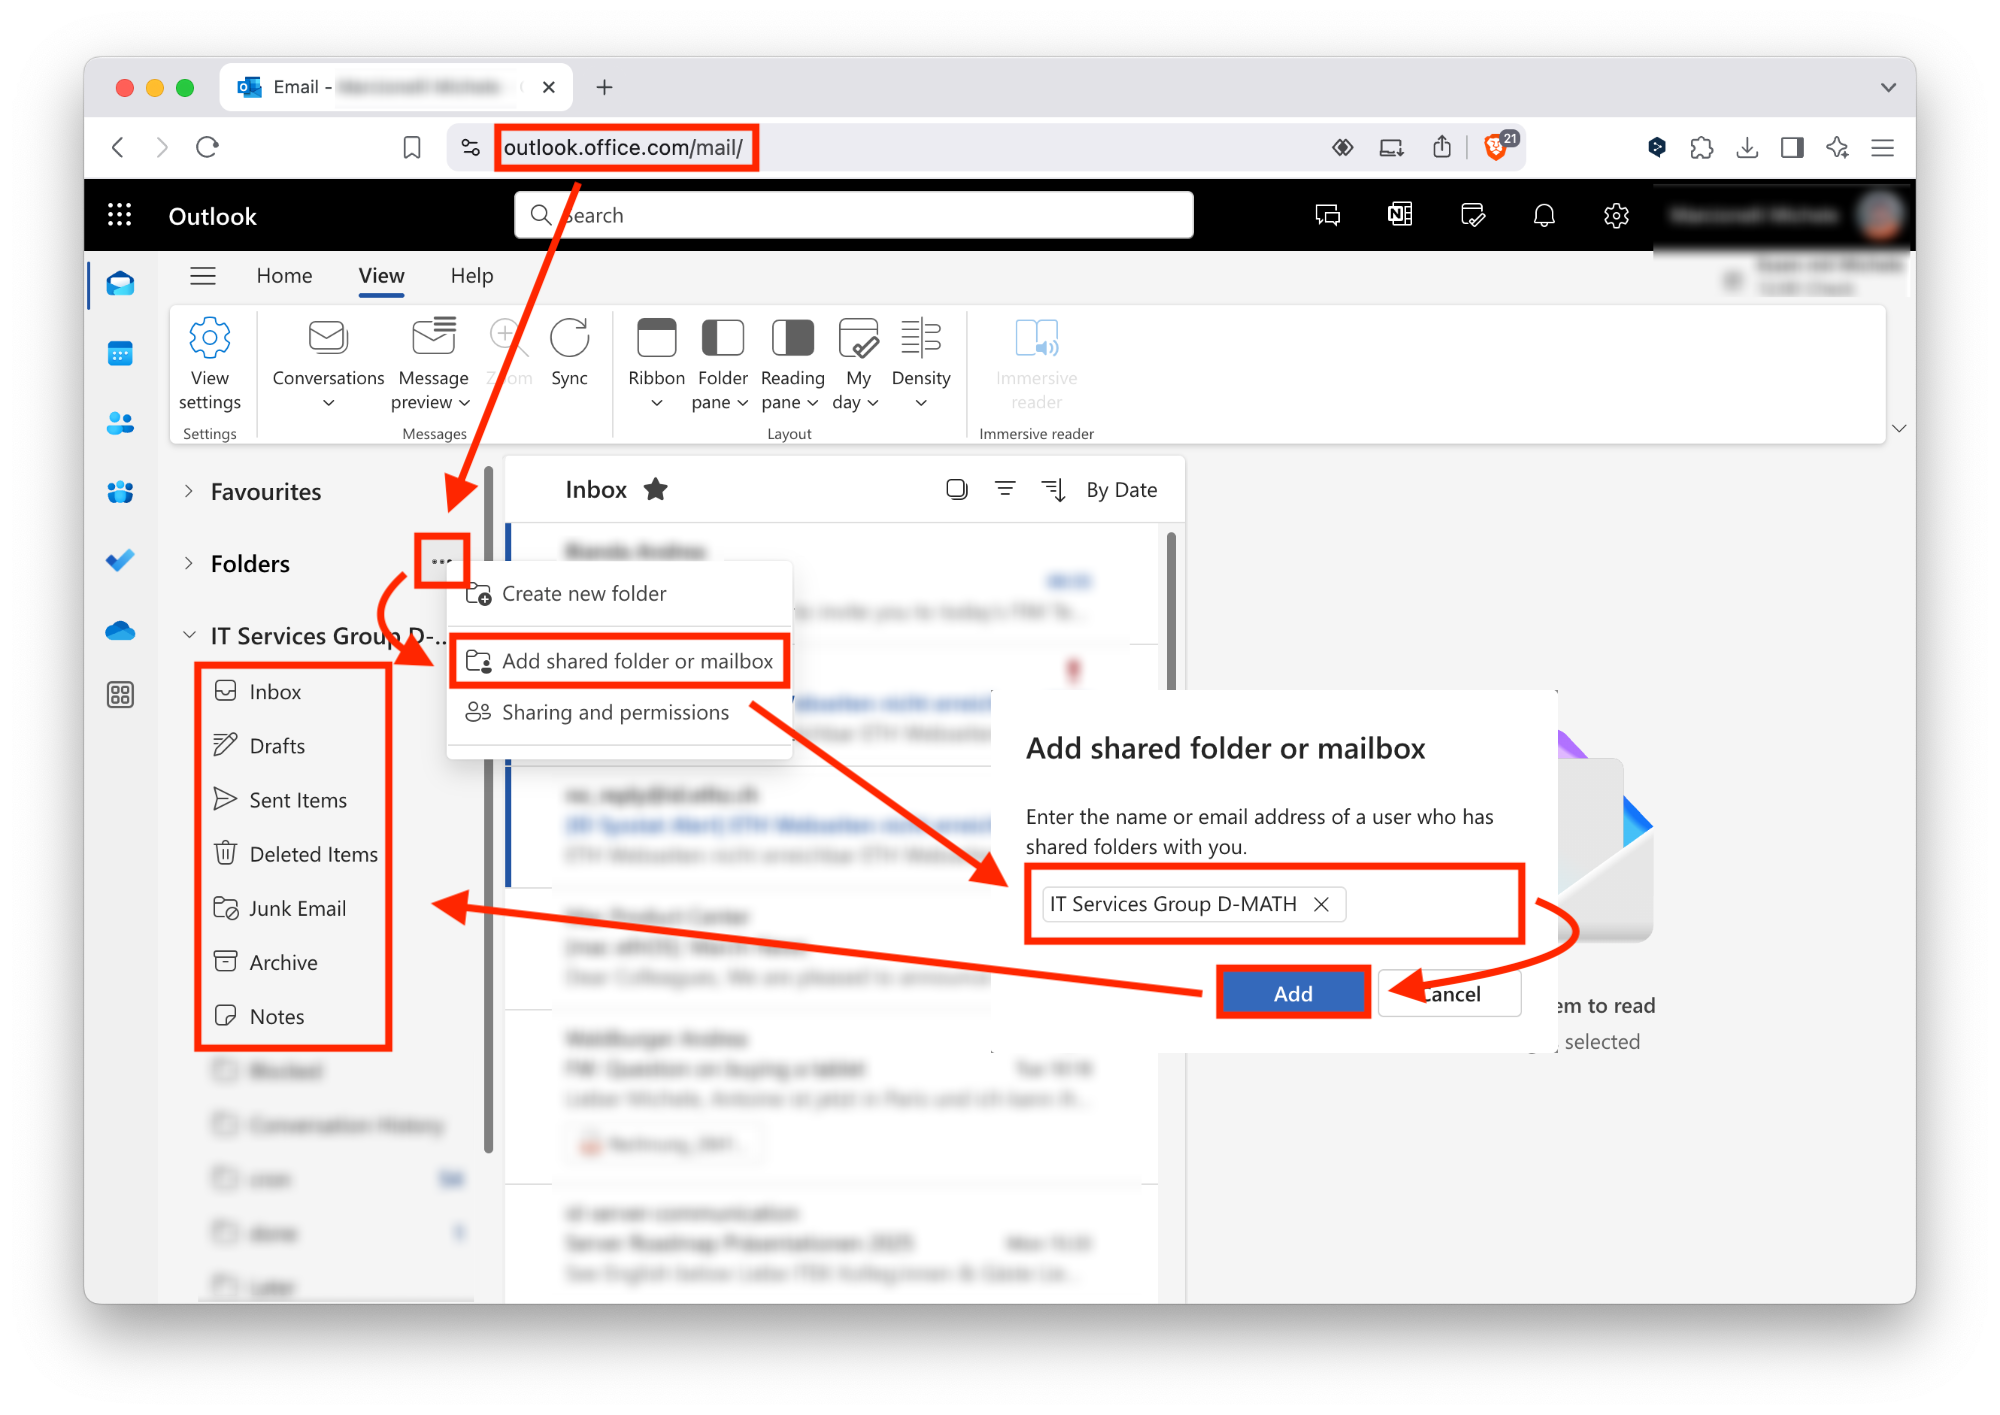The image size is (2000, 1415).
Task: Open the People contacts icon in rail
Action: [x=120, y=423]
